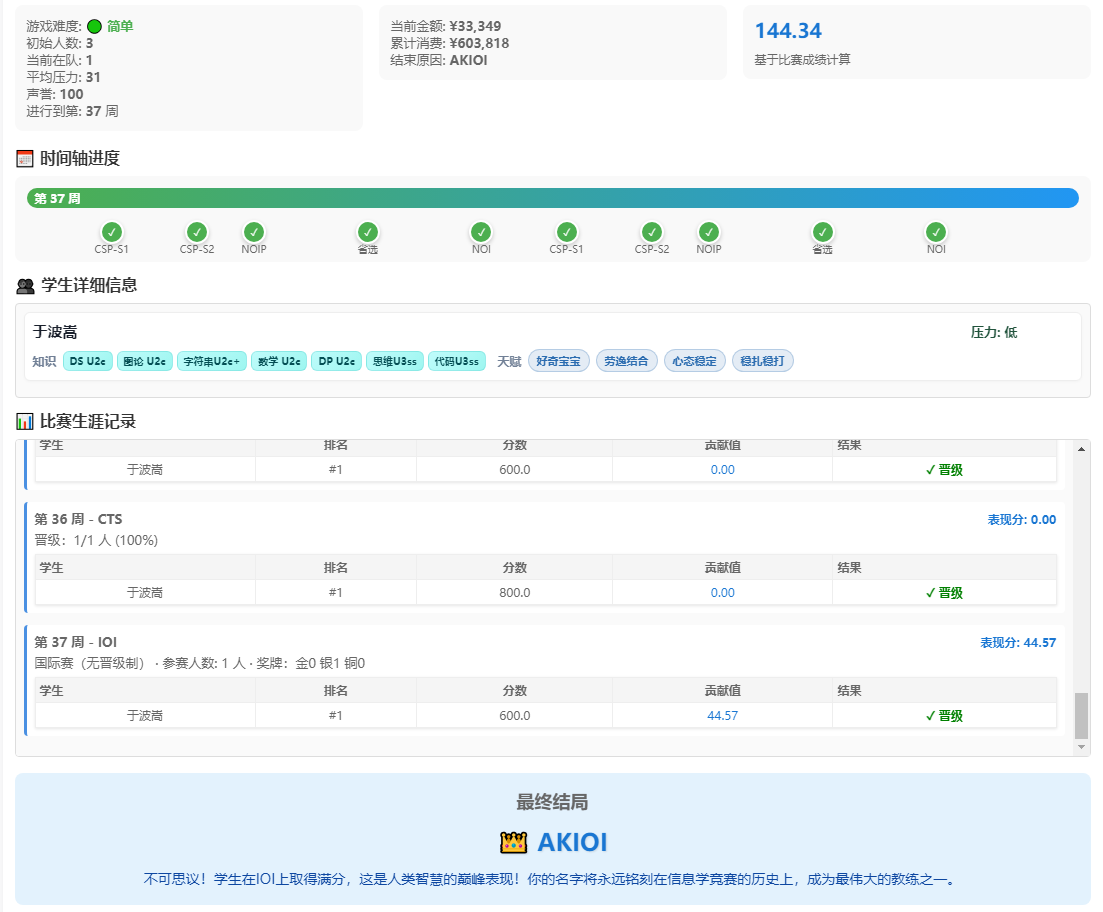Click the first 省选 checkmark on timeline
The image size is (1103, 912).
(368, 232)
